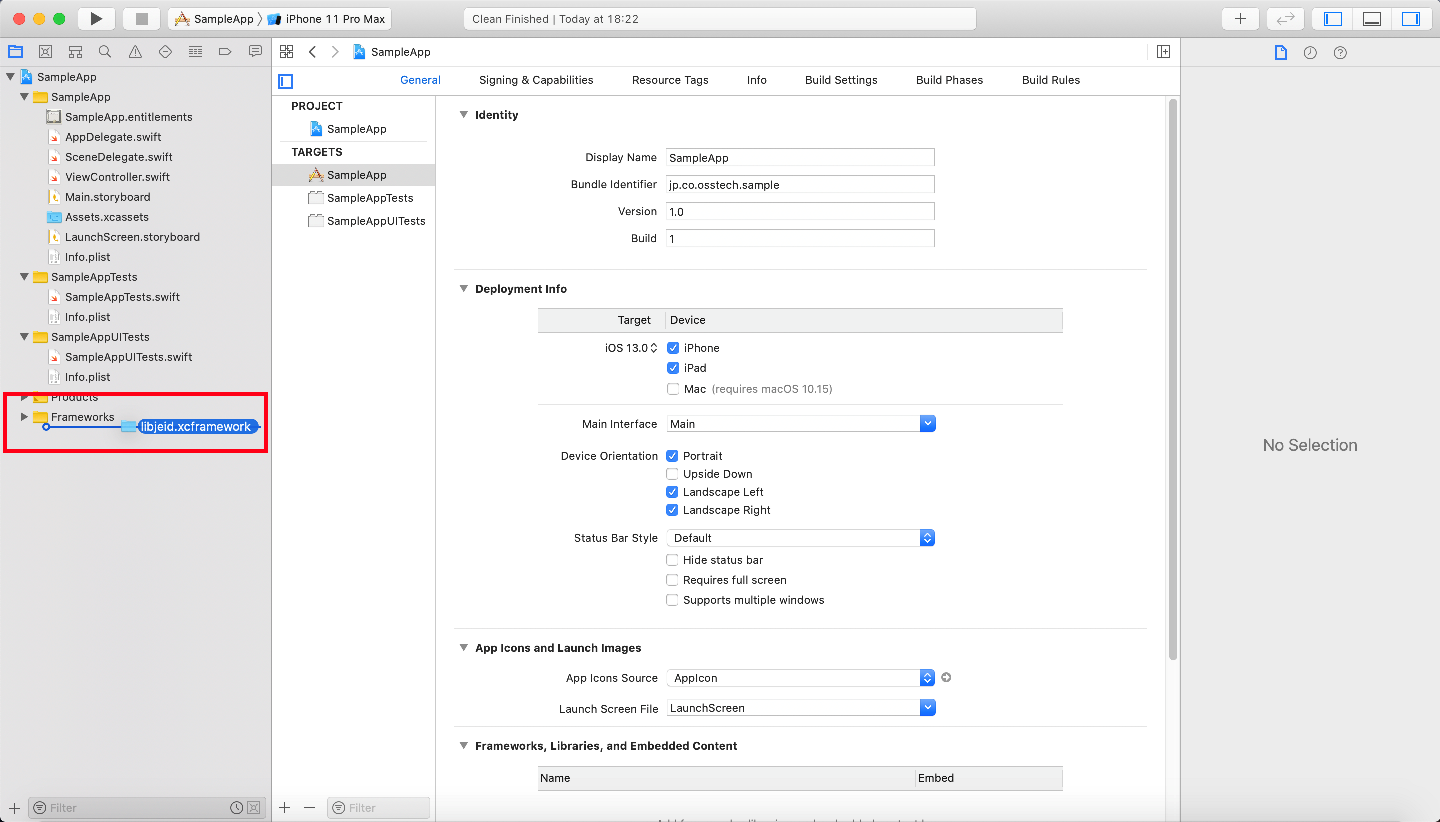The height and width of the screenshot is (822, 1440).
Task: Go to the AppIcon asset arrow
Action: point(946,678)
